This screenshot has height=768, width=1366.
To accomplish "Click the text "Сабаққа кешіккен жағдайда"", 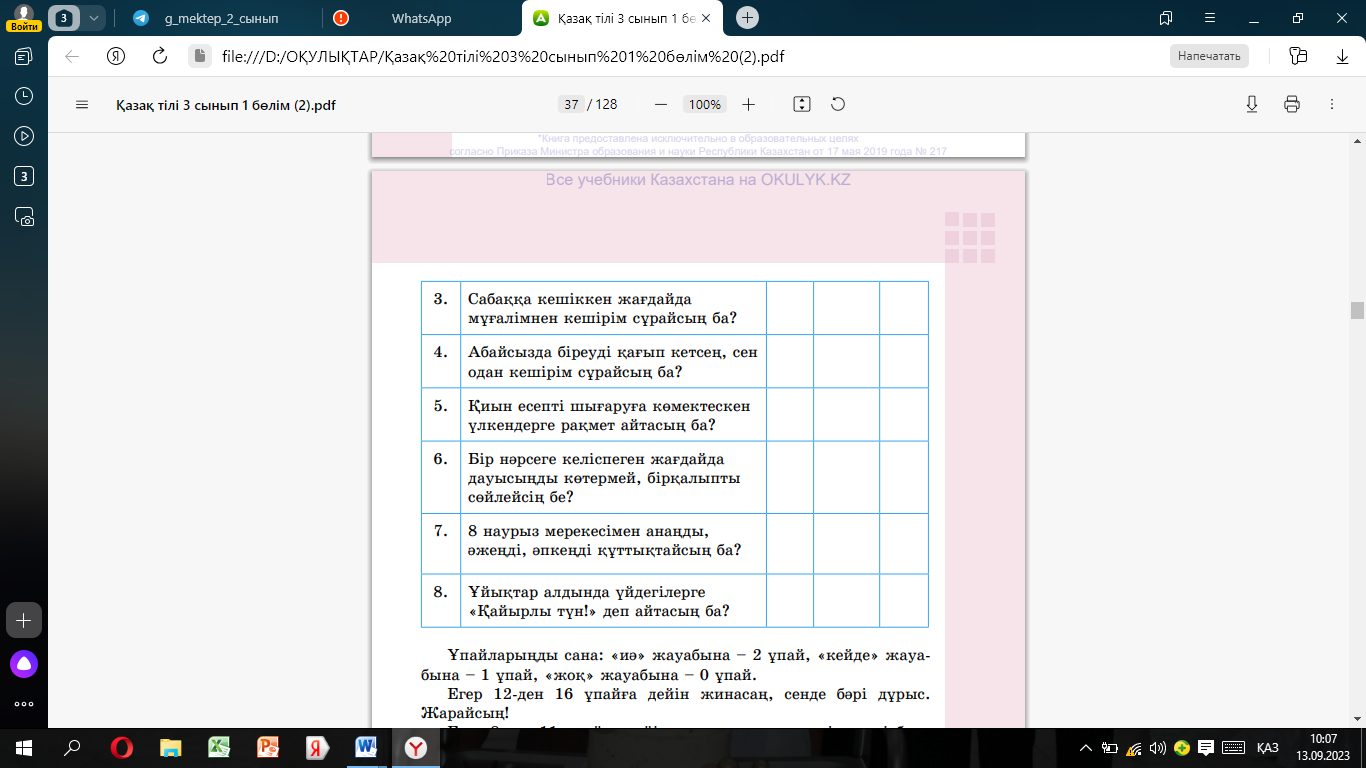I will 580,299.
